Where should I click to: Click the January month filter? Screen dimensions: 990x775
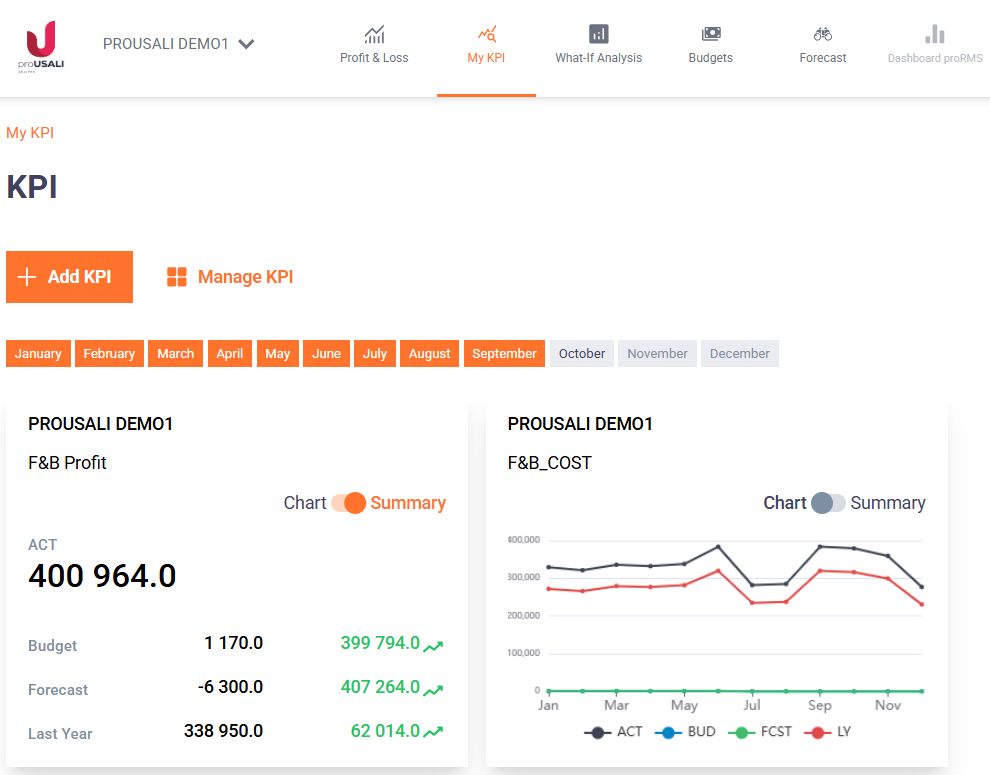pos(38,354)
